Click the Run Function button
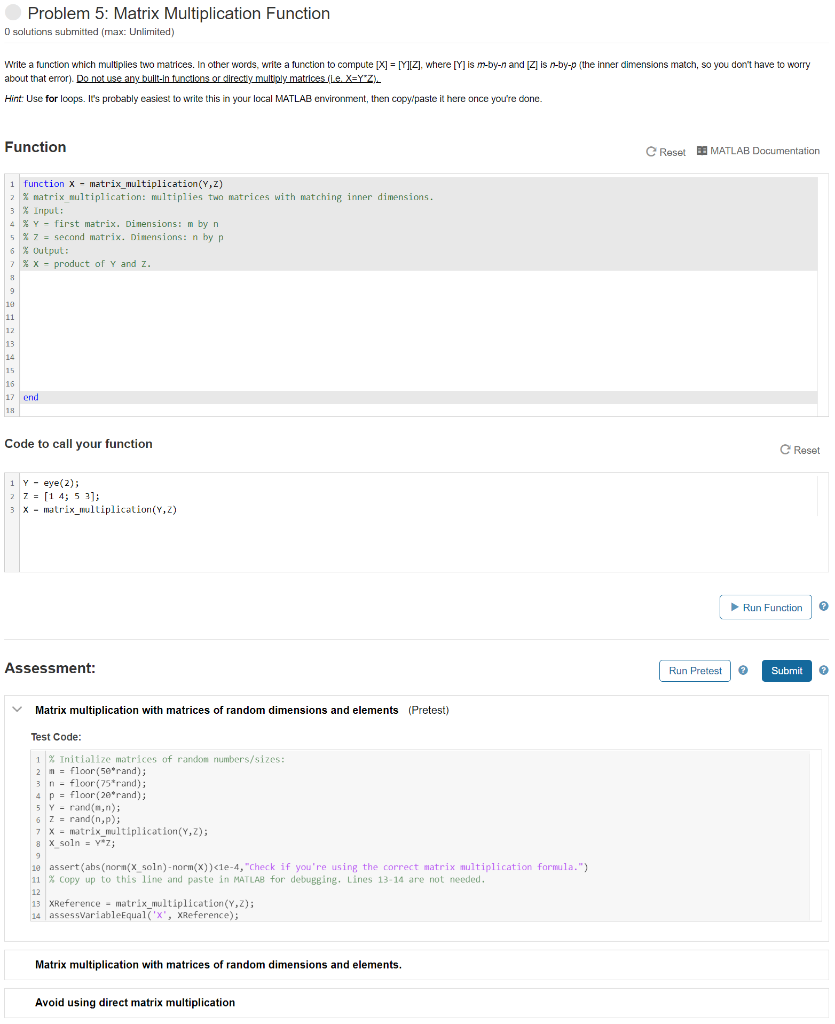 [765, 607]
